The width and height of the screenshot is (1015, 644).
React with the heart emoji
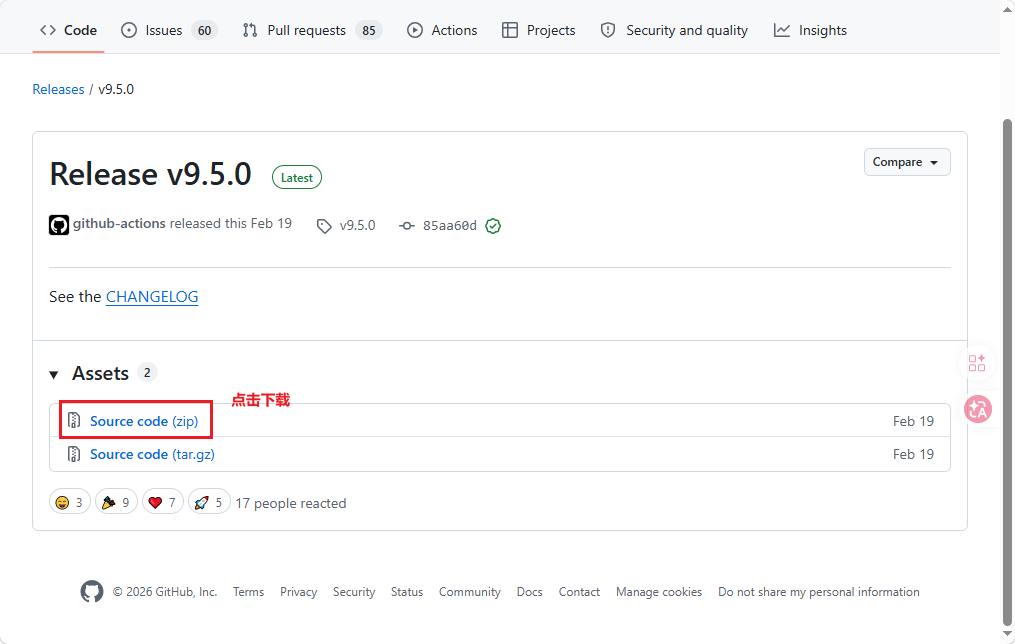tap(162, 502)
